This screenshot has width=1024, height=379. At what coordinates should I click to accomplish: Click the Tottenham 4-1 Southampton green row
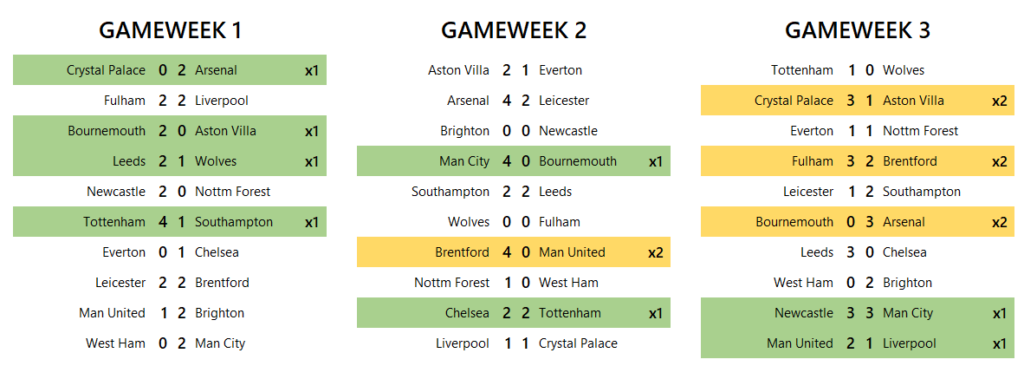point(170,222)
